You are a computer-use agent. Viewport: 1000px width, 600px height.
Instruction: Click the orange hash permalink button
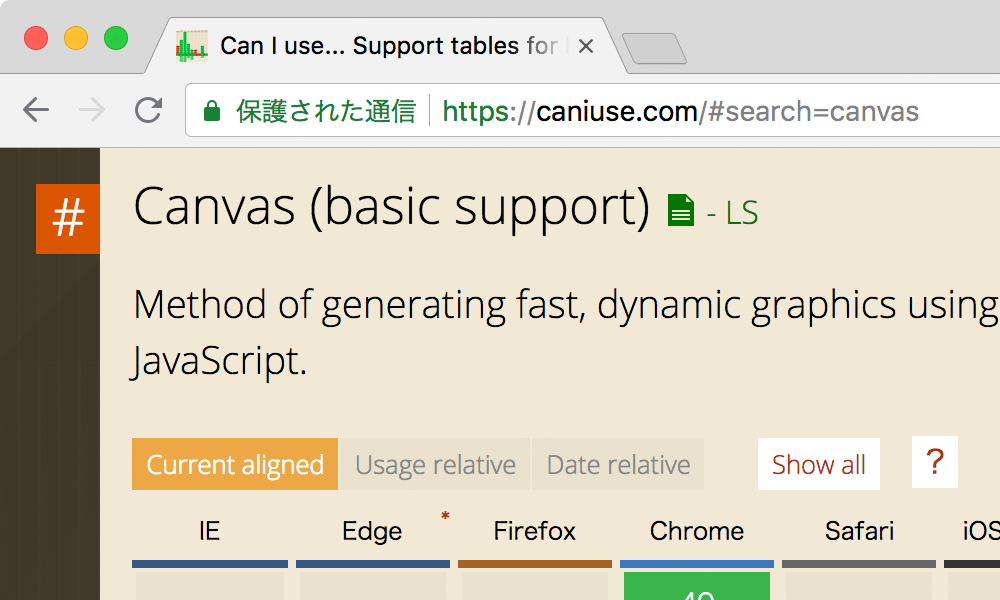(68, 219)
